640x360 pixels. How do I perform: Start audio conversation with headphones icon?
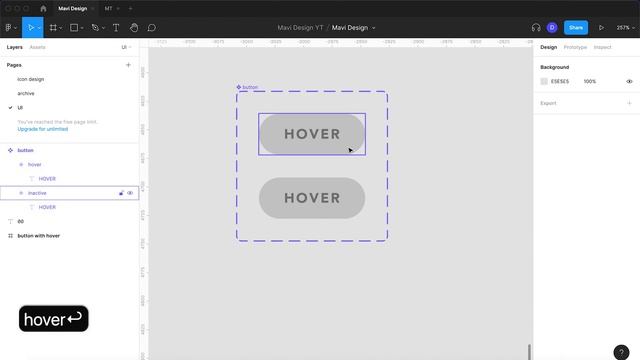click(x=536, y=28)
